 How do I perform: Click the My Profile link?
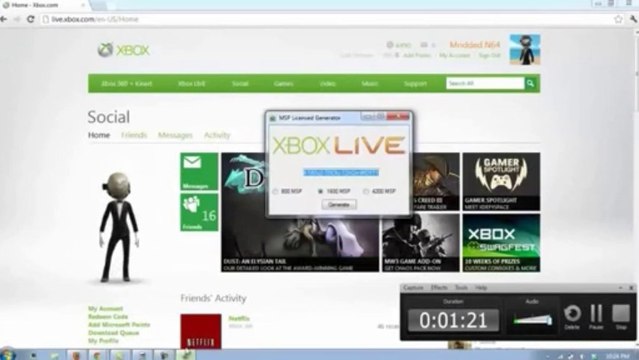[104, 341]
